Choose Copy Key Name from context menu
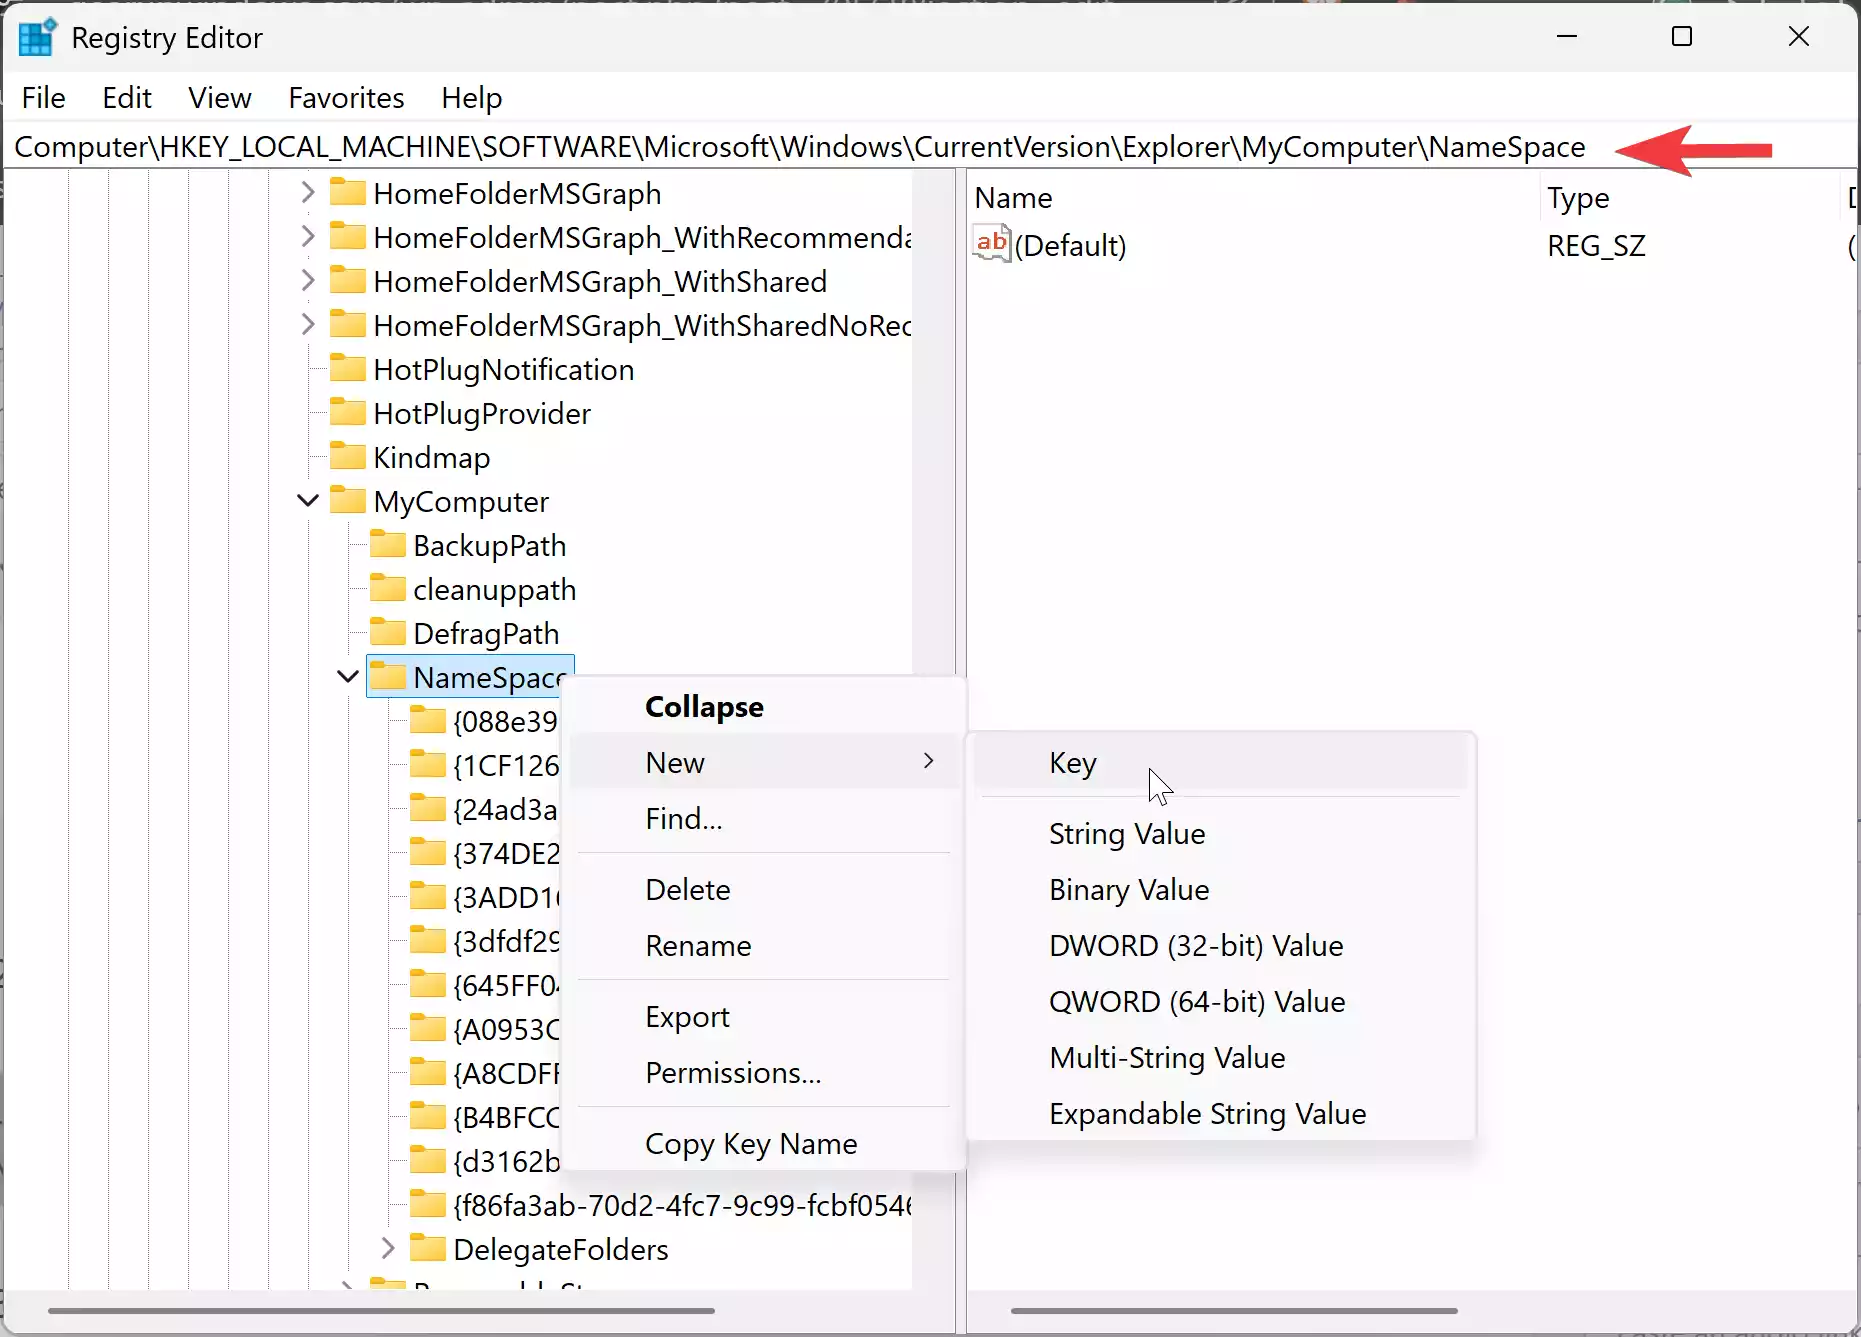 [x=751, y=1143]
